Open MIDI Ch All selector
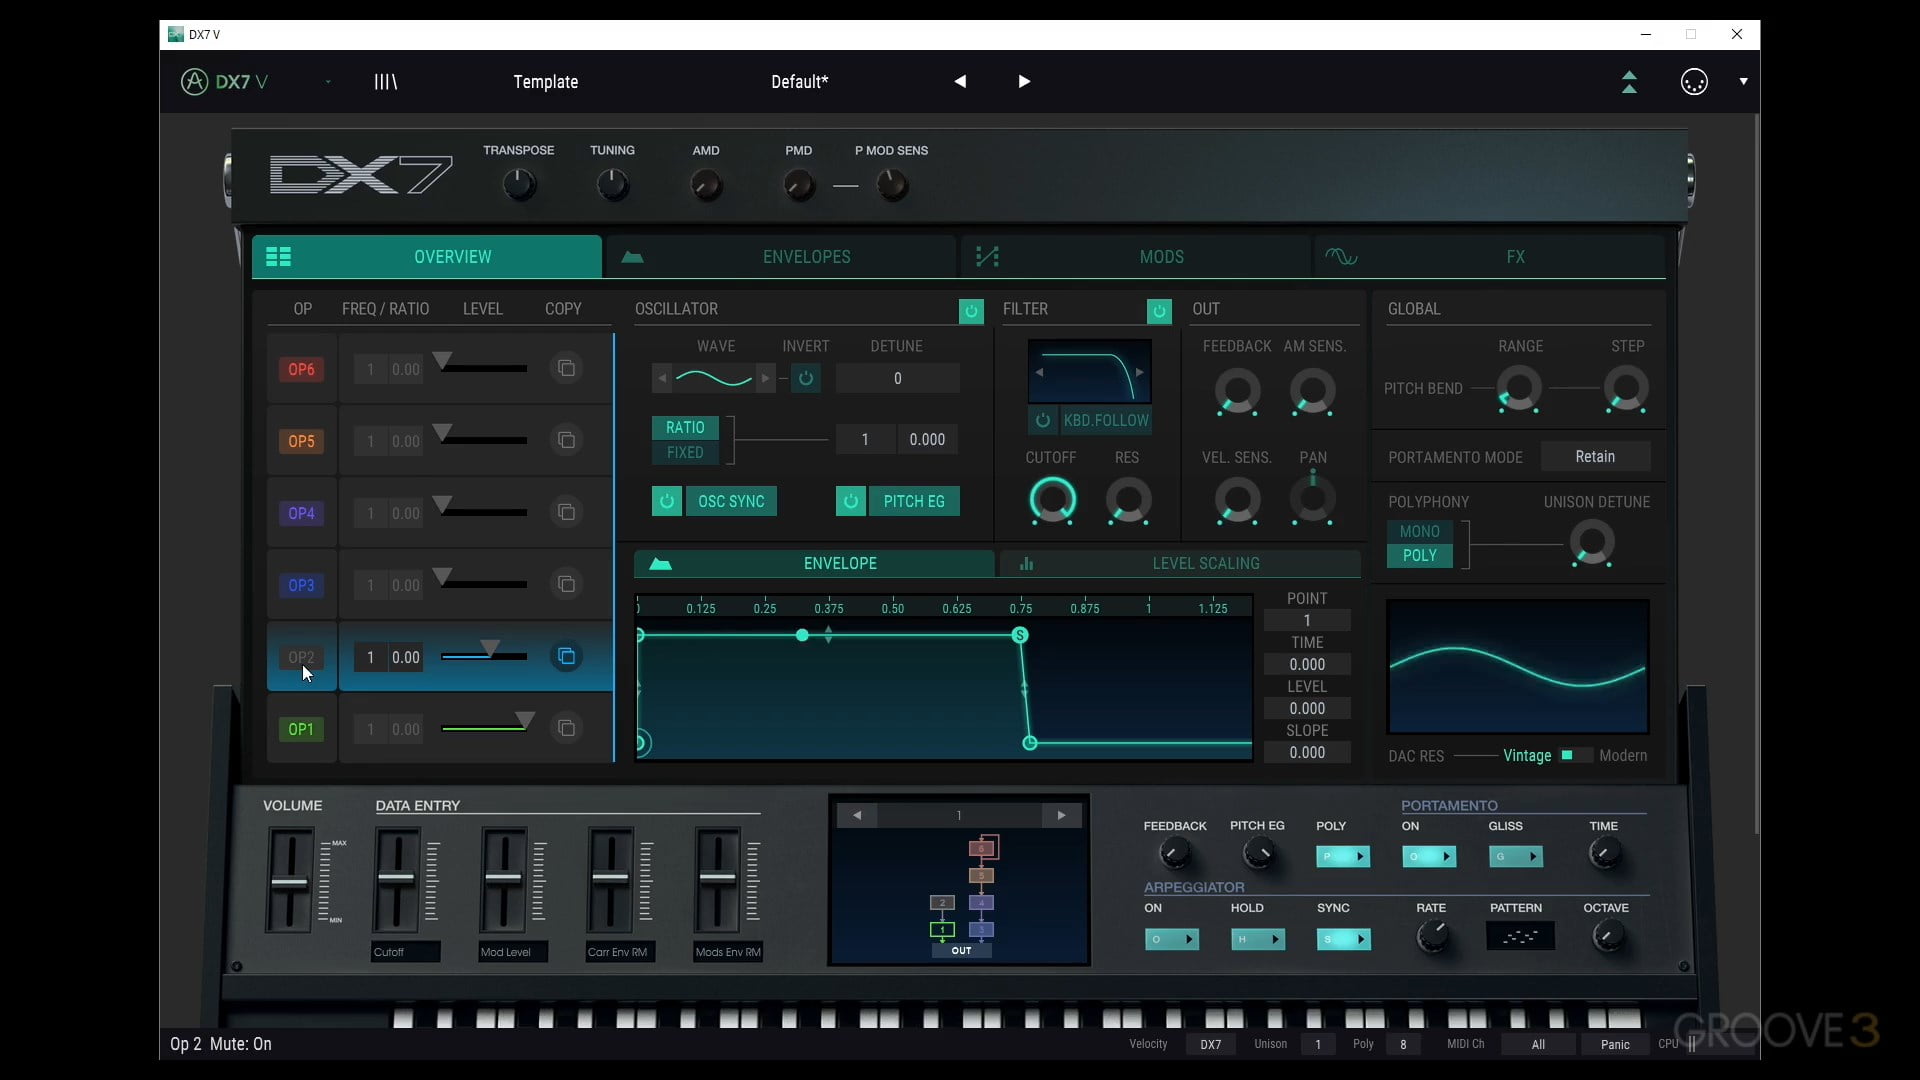This screenshot has height=1080, width=1920. pos(1538,1044)
